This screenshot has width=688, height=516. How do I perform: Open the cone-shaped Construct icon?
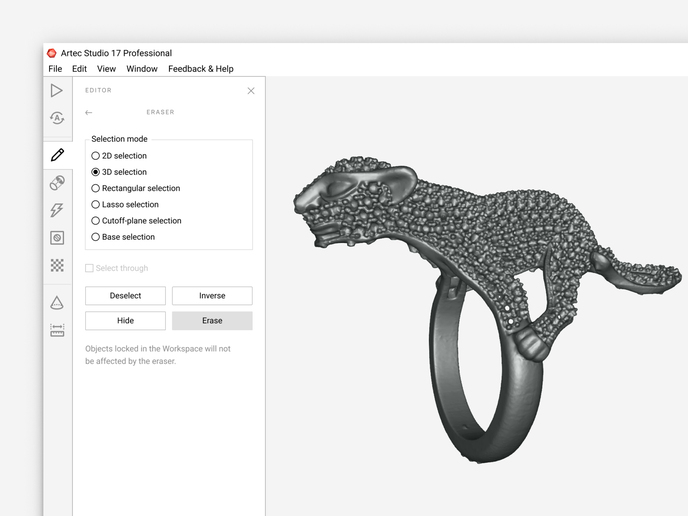tap(57, 302)
